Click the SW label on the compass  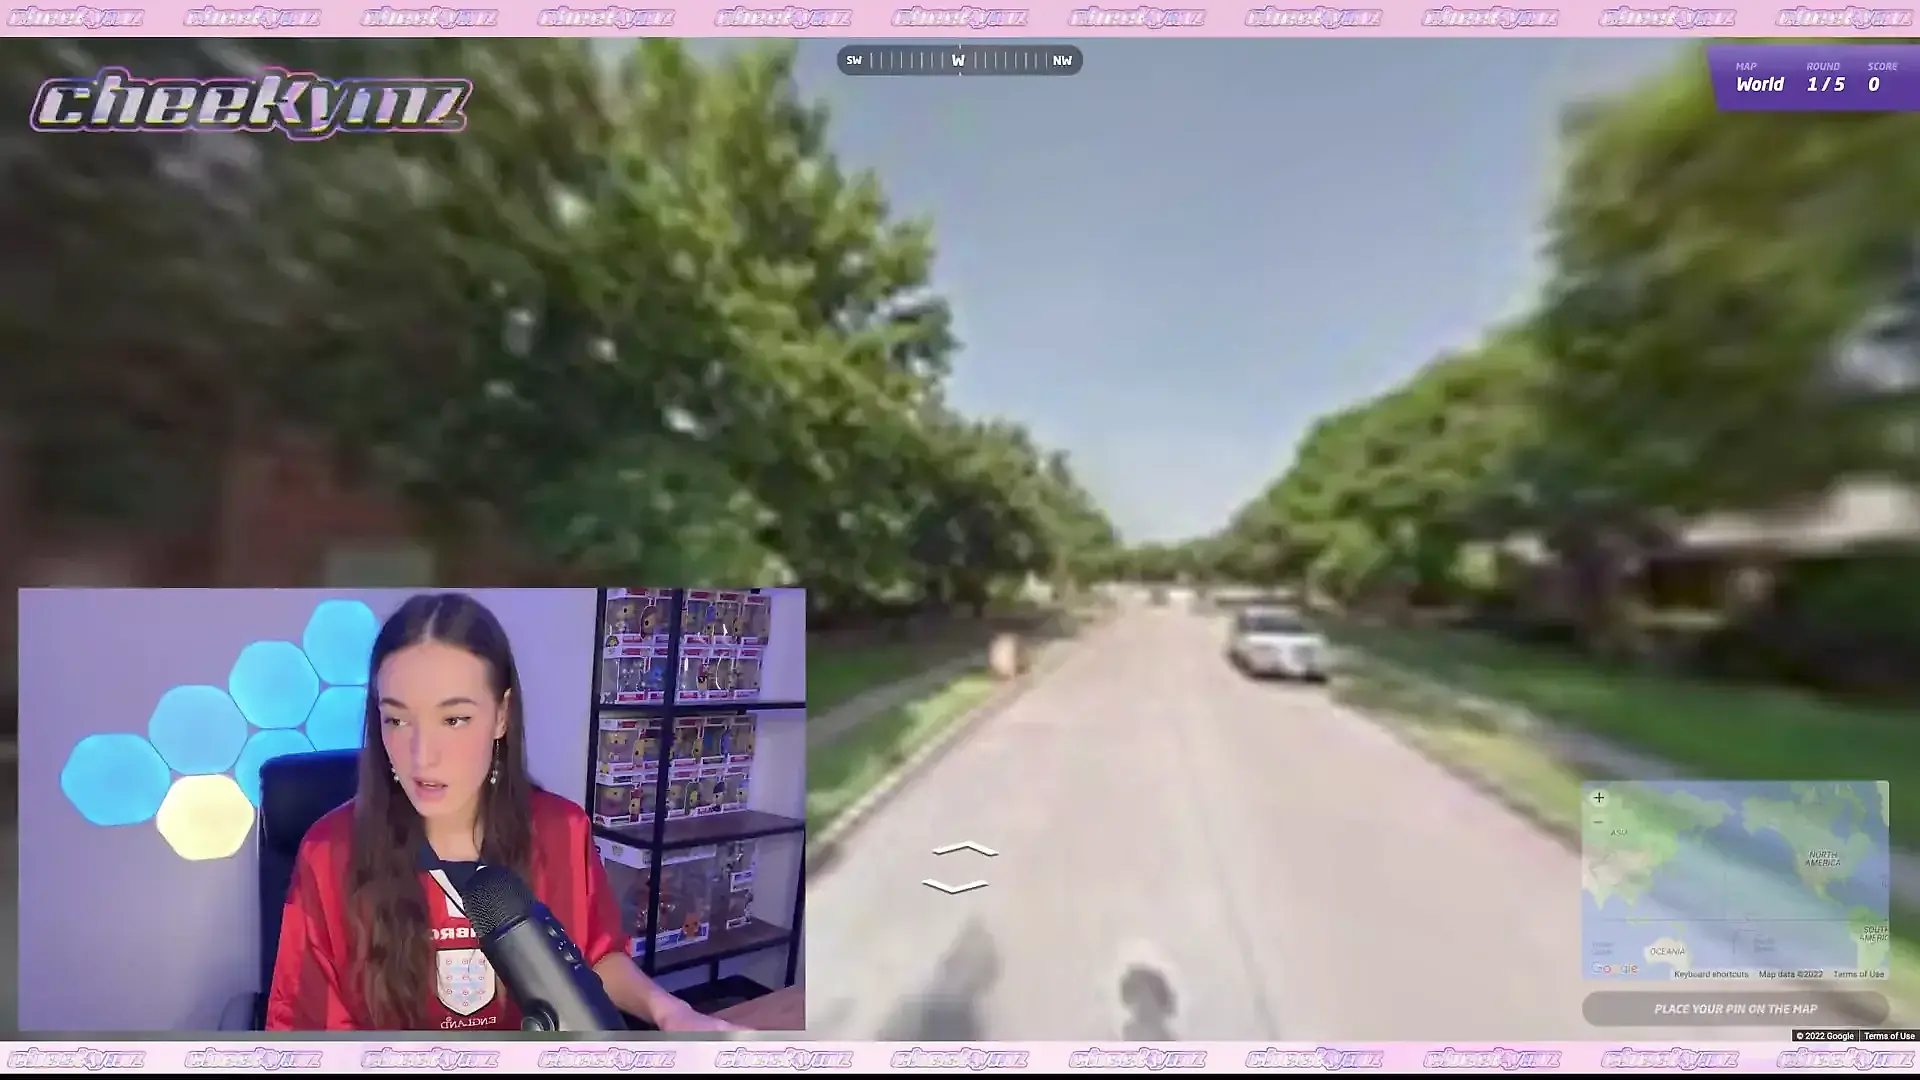tap(854, 61)
